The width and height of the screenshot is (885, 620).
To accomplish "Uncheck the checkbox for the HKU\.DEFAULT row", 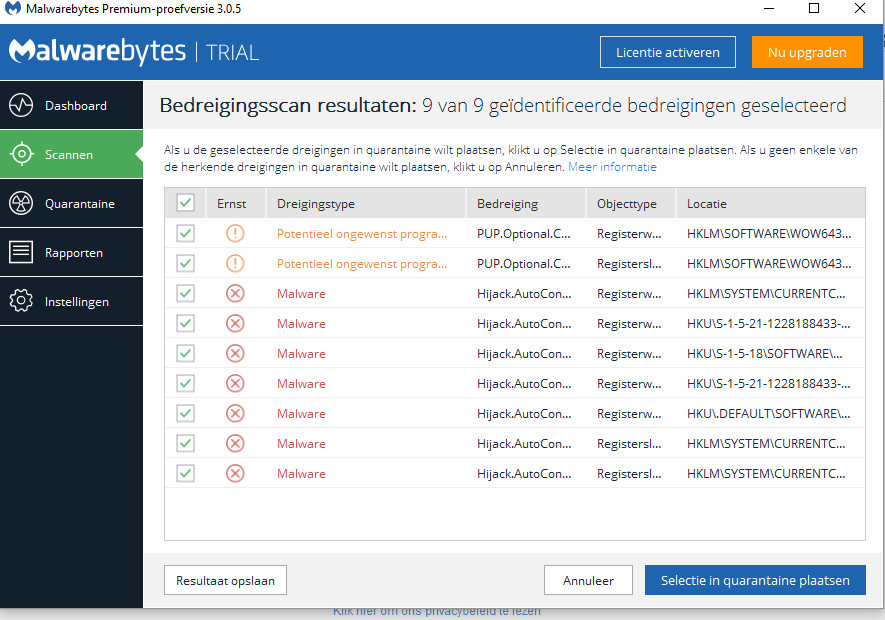I will coord(185,413).
